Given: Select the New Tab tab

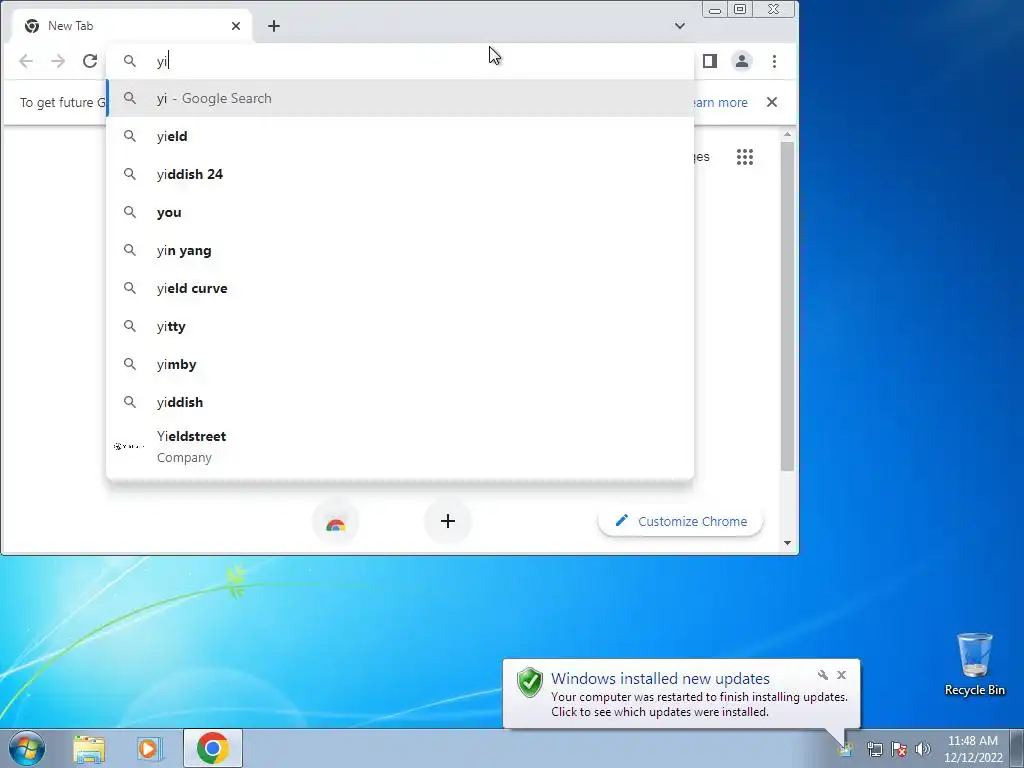Looking at the screenshot, I should [x=133, y=26].
